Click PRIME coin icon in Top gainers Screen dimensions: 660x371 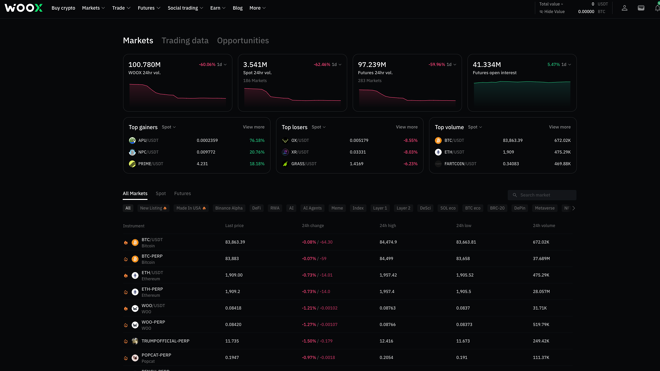coord(132,164)
